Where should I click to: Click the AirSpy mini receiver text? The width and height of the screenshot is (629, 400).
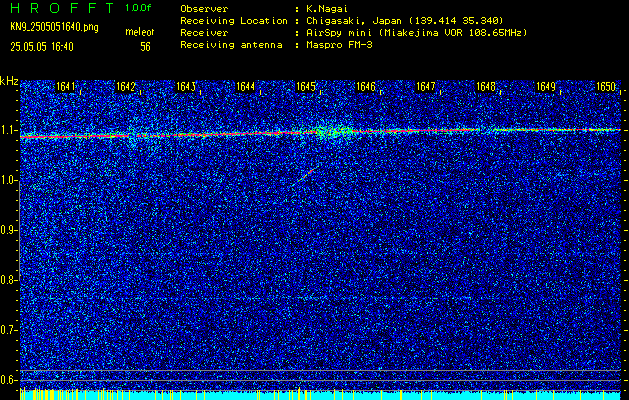pyautogui.click(x=416, y=33)
